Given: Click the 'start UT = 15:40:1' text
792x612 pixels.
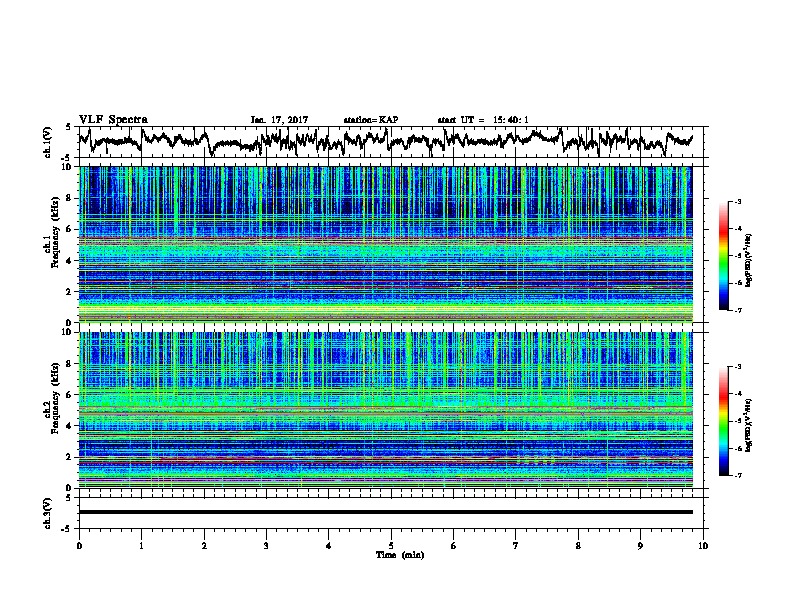Looking at the screenshot, I should (483, 120).
